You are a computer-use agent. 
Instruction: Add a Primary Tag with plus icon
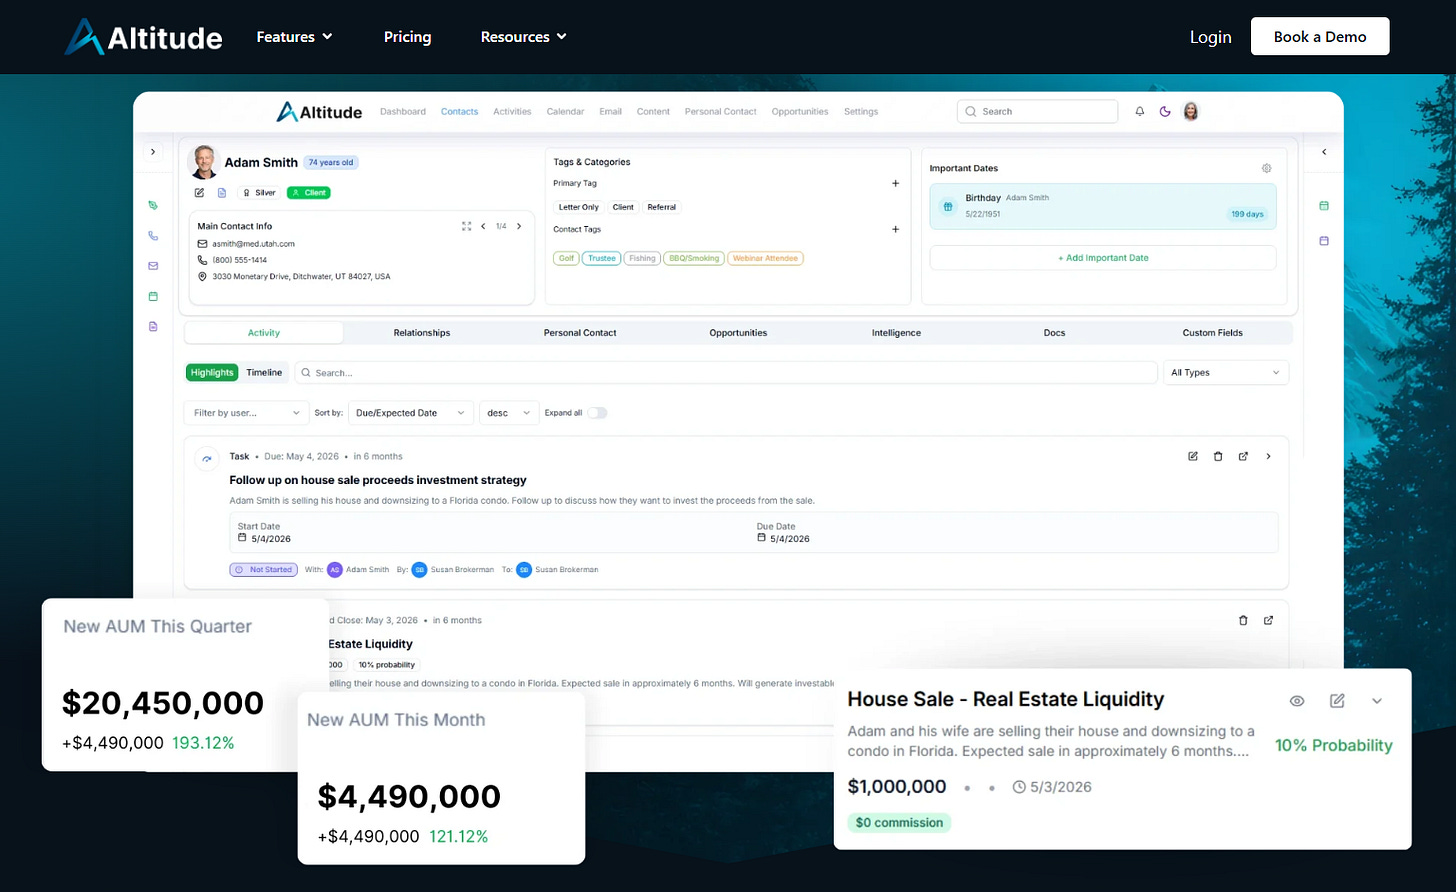895,184
